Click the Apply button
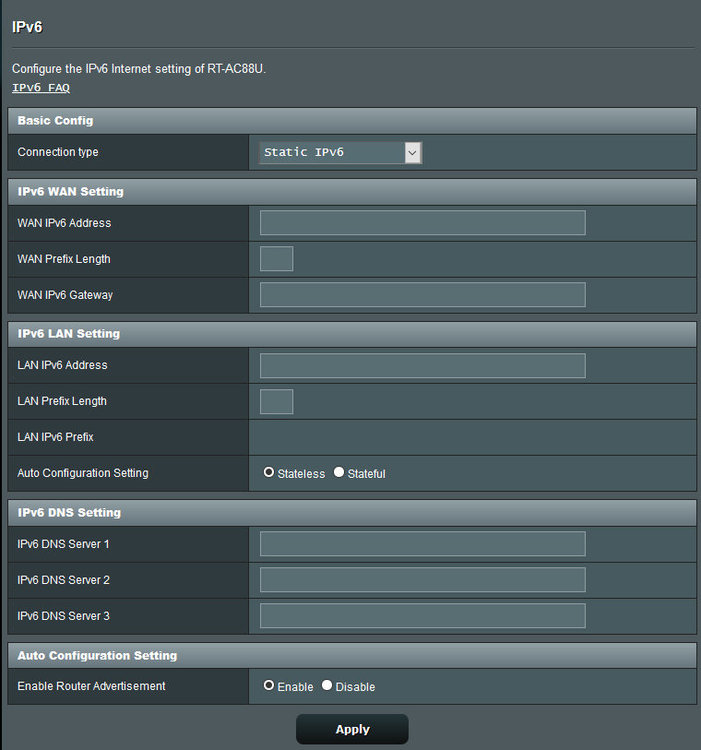 pos(352,729)
